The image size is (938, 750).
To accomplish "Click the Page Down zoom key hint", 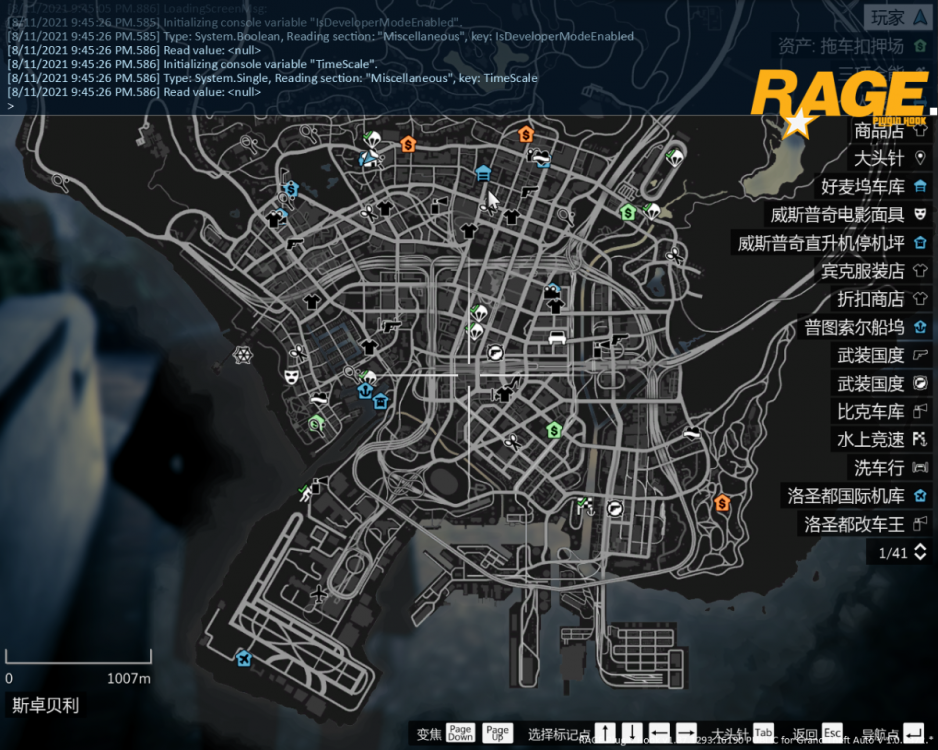I will (x=460, y=733).
